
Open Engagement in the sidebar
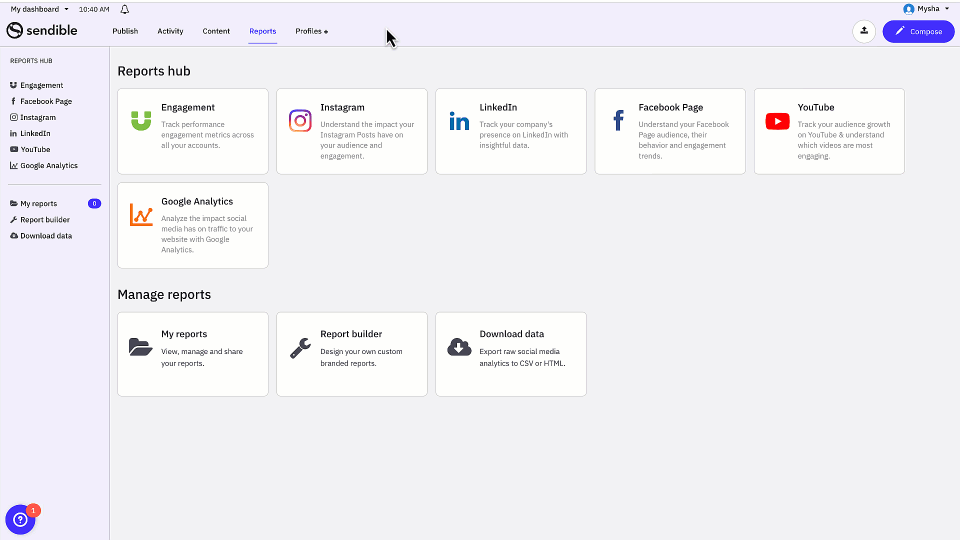pos(42,85)
